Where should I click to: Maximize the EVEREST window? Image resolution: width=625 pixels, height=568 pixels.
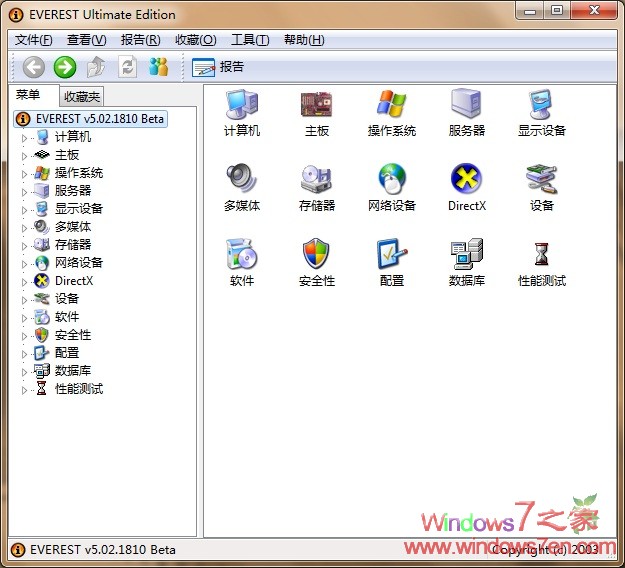[557, 10]
